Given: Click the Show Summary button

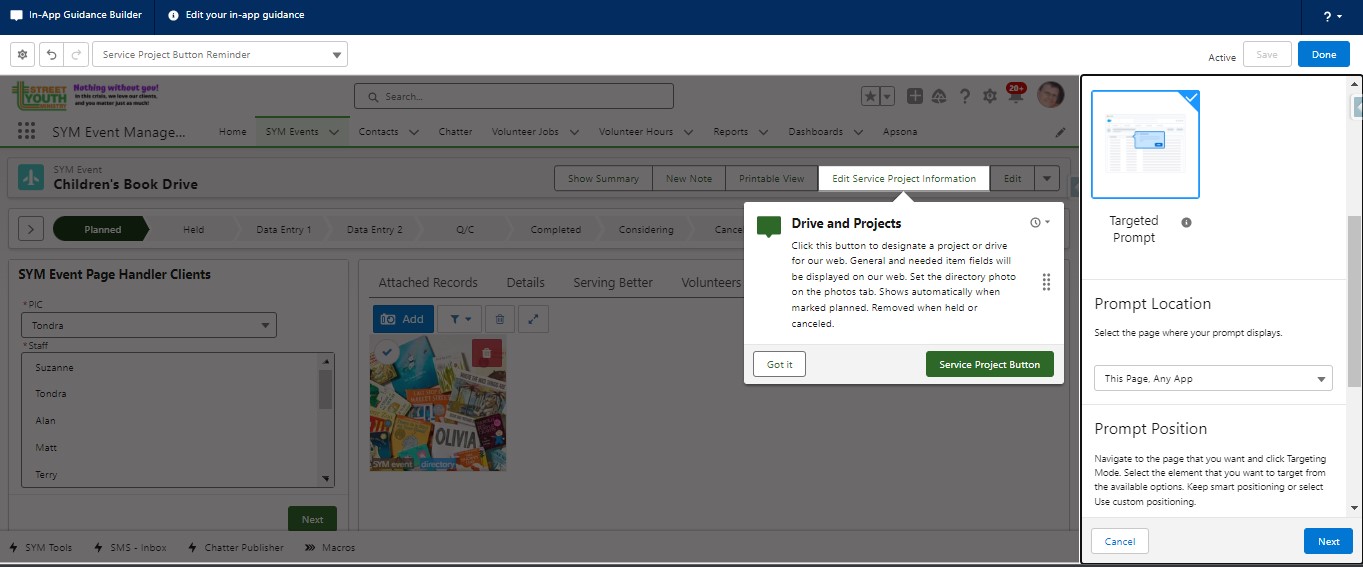Looking at the screenshot, I should pos(603,178).
